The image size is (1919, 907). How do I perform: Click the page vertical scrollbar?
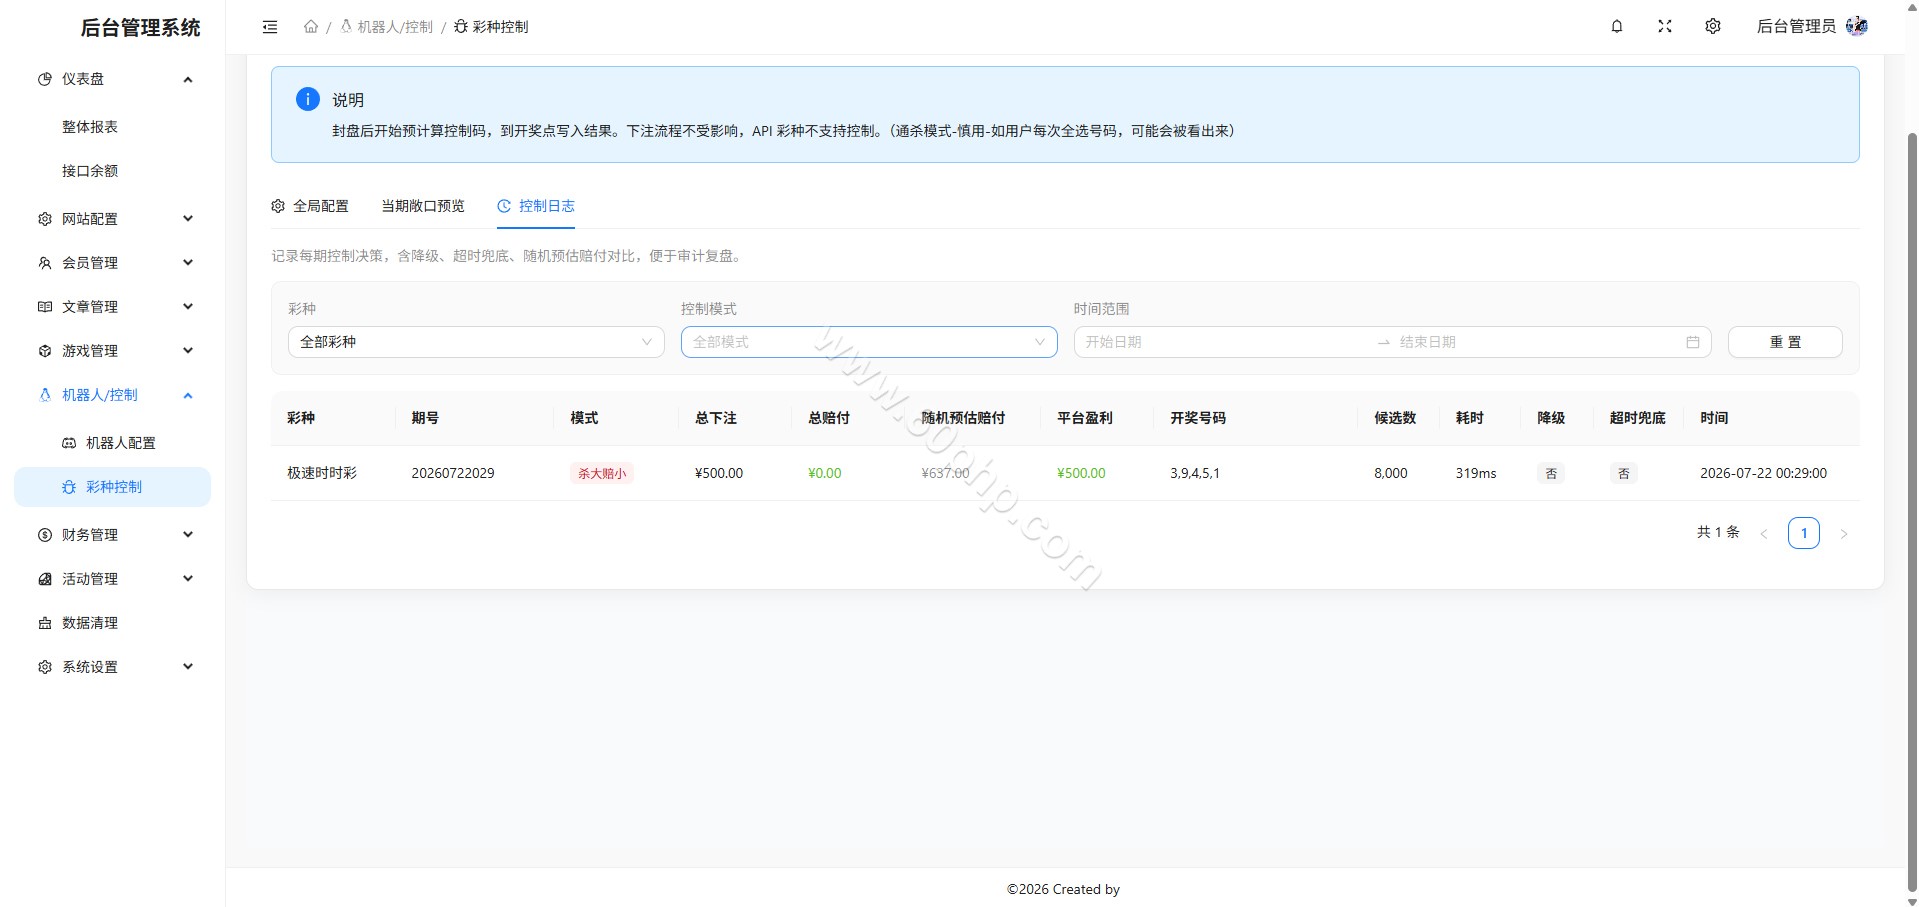tap(1912, 510)
